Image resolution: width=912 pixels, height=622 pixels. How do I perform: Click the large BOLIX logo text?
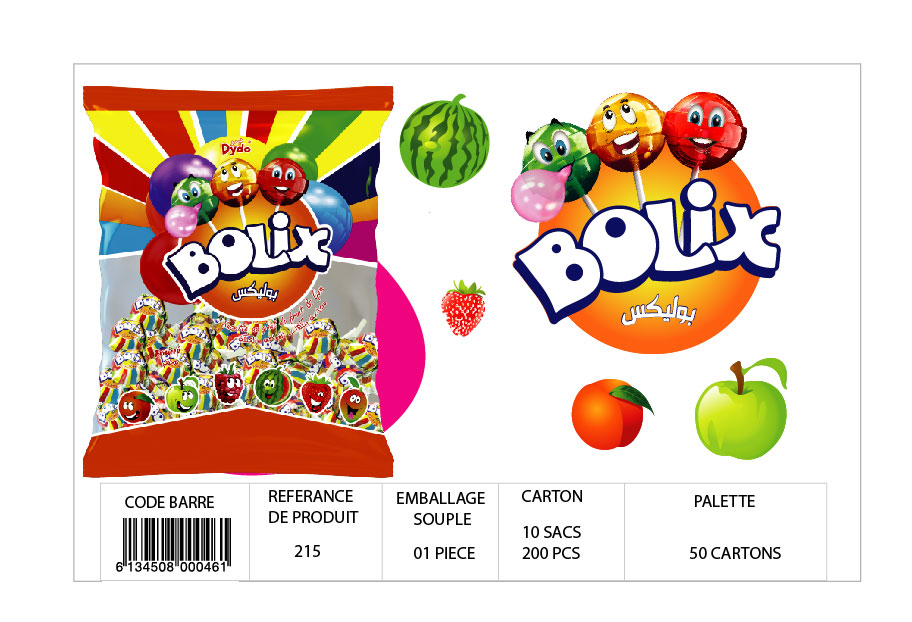click(x=647, y=250)
